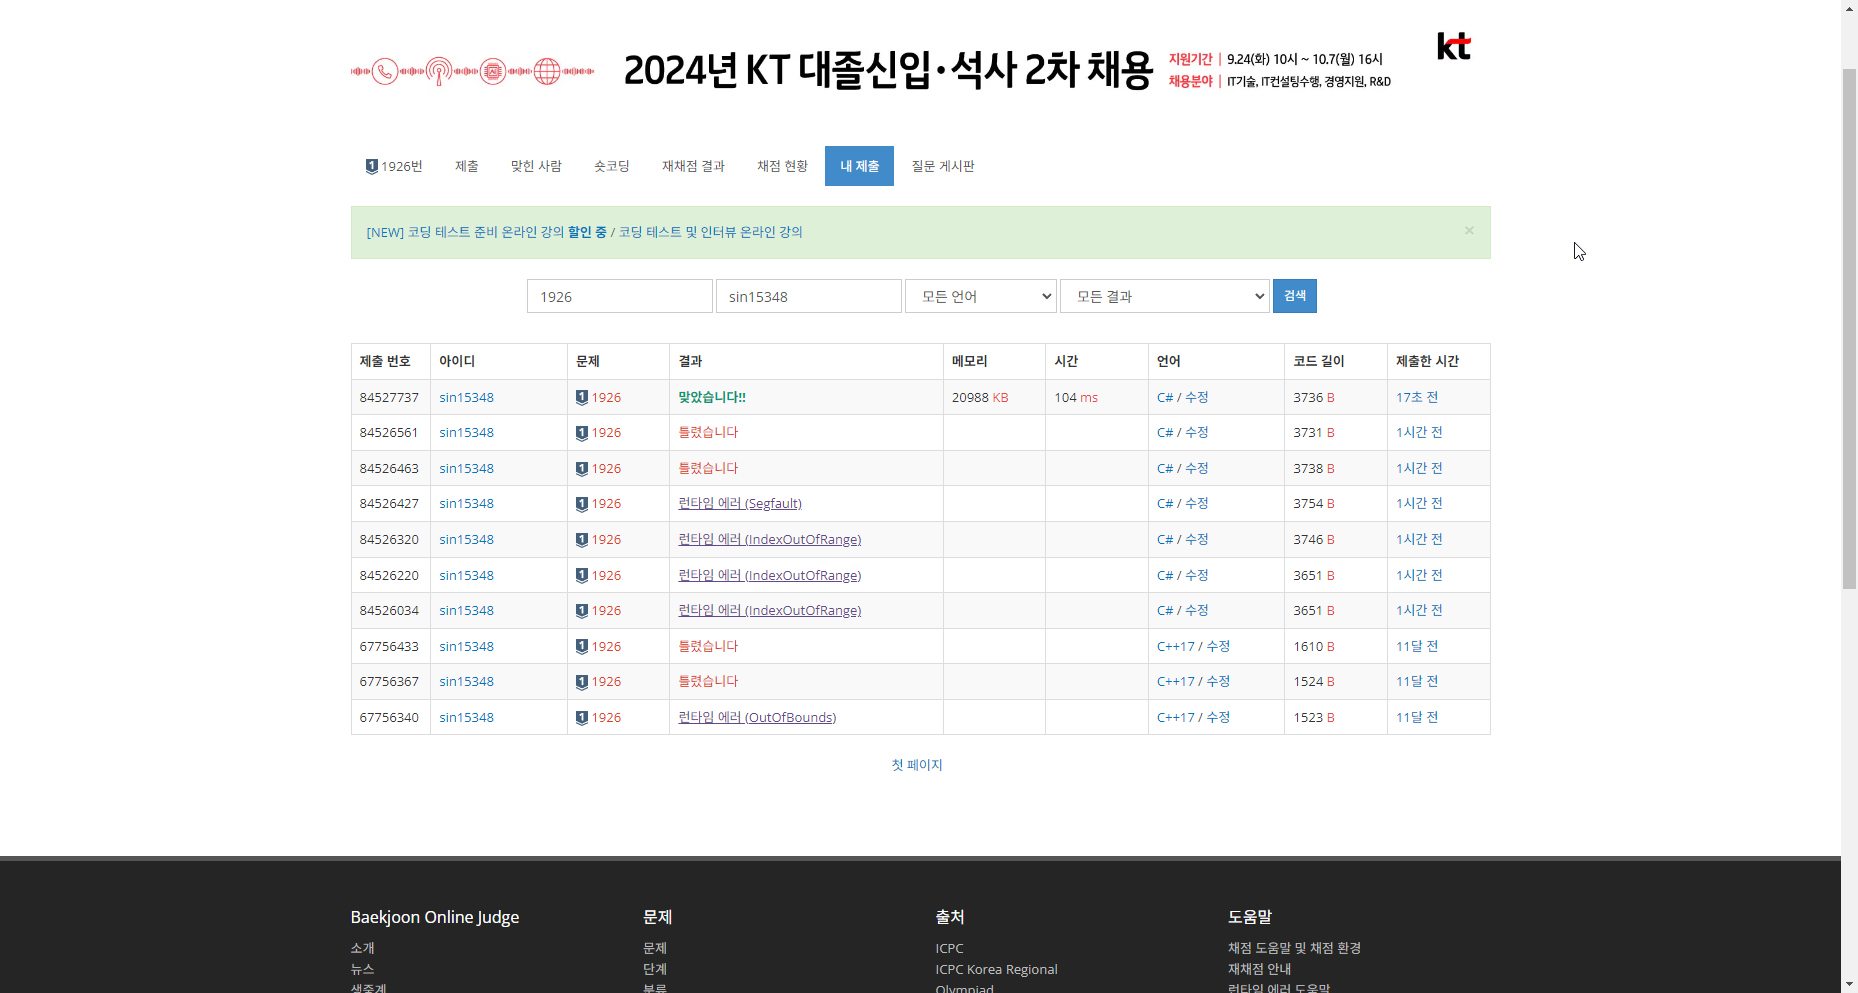1858x993 pixels.
Task: Open problem 1926 link in row 84526561
Action: pos(606,433)
